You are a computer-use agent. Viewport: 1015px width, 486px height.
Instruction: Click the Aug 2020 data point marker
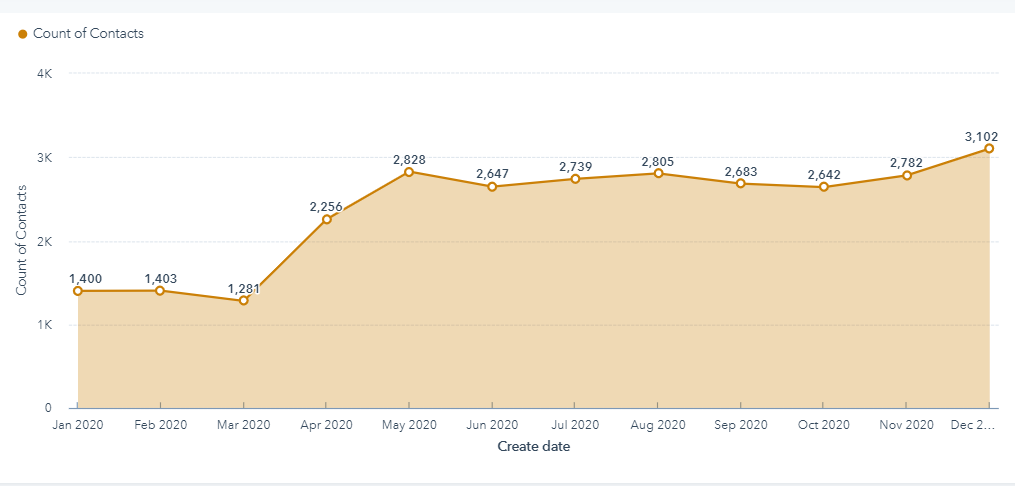tap(658, 174)
